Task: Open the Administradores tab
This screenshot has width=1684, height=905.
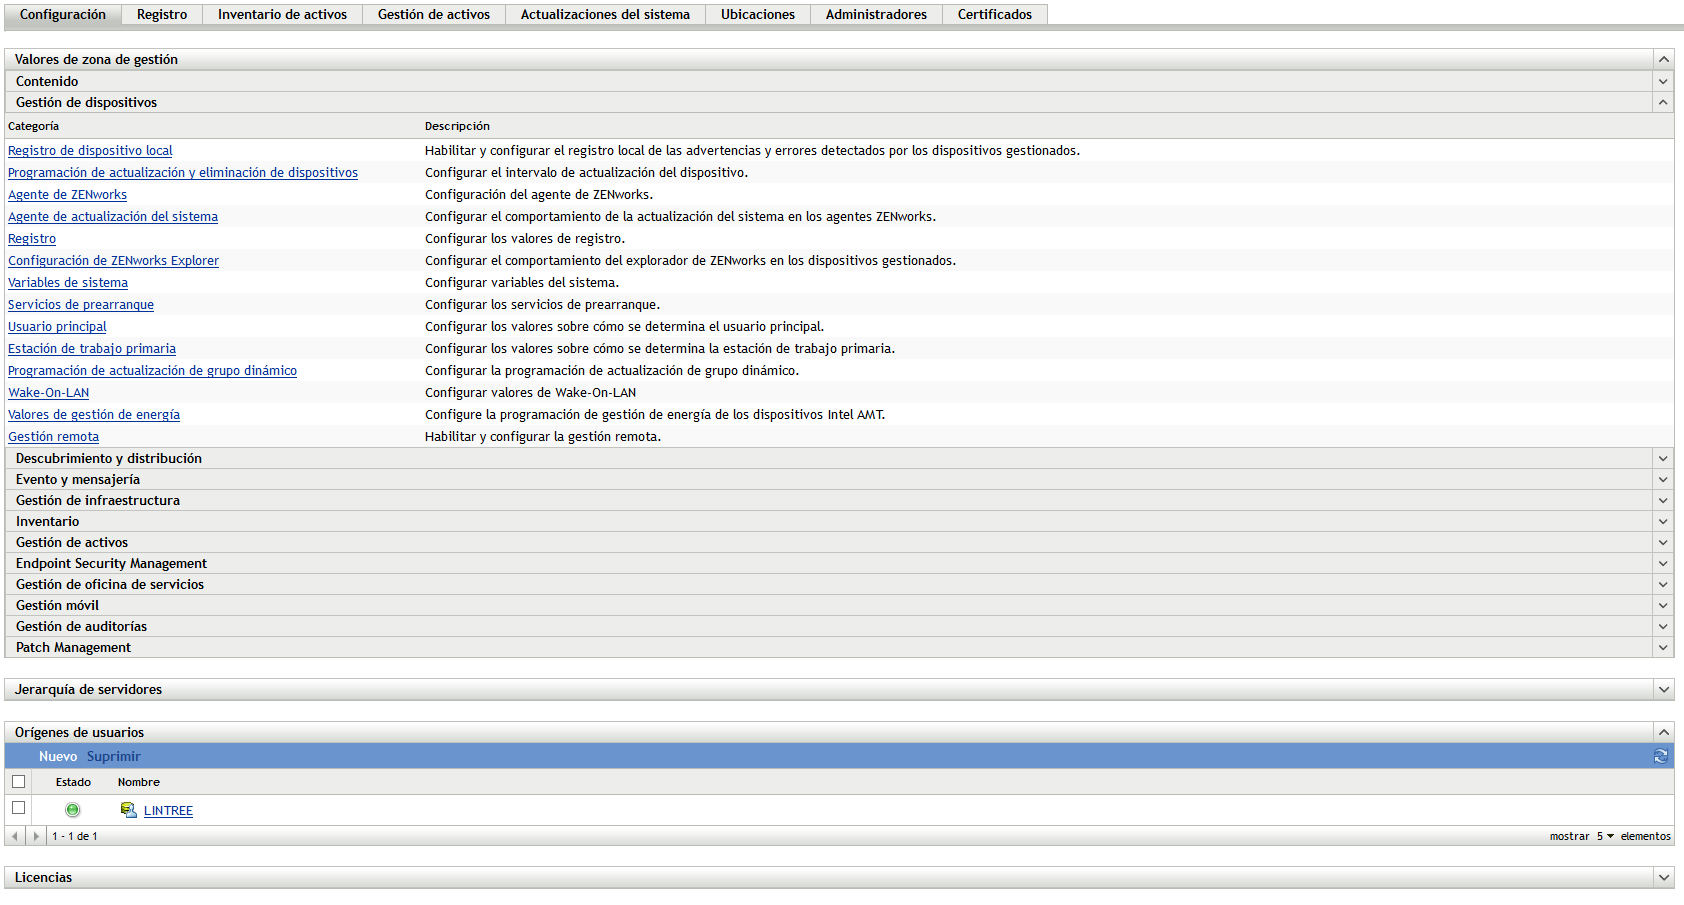Action: pos(876,15)
